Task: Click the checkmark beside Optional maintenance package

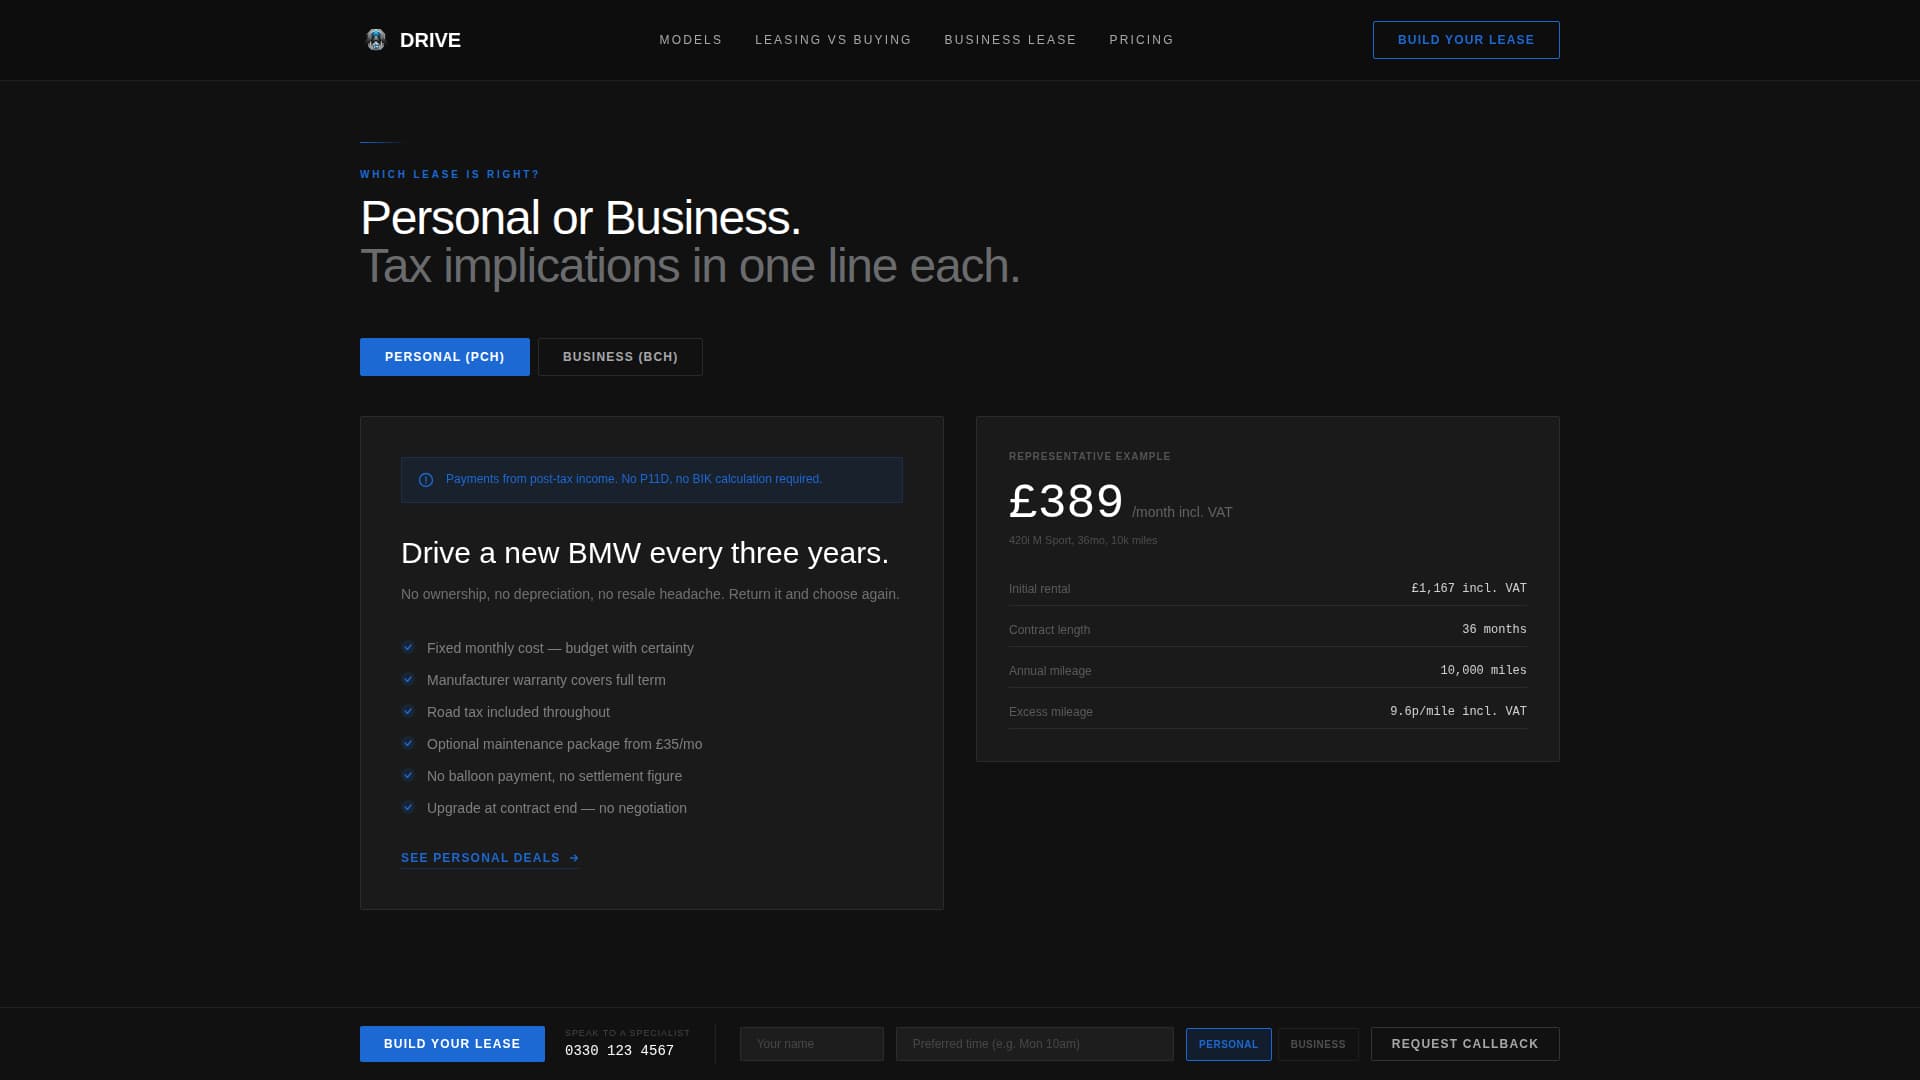Action: coord(408,743)
